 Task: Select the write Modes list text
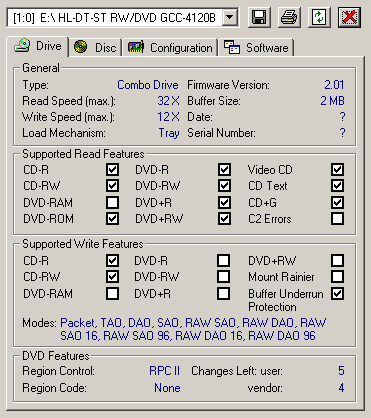coord(193,329)
